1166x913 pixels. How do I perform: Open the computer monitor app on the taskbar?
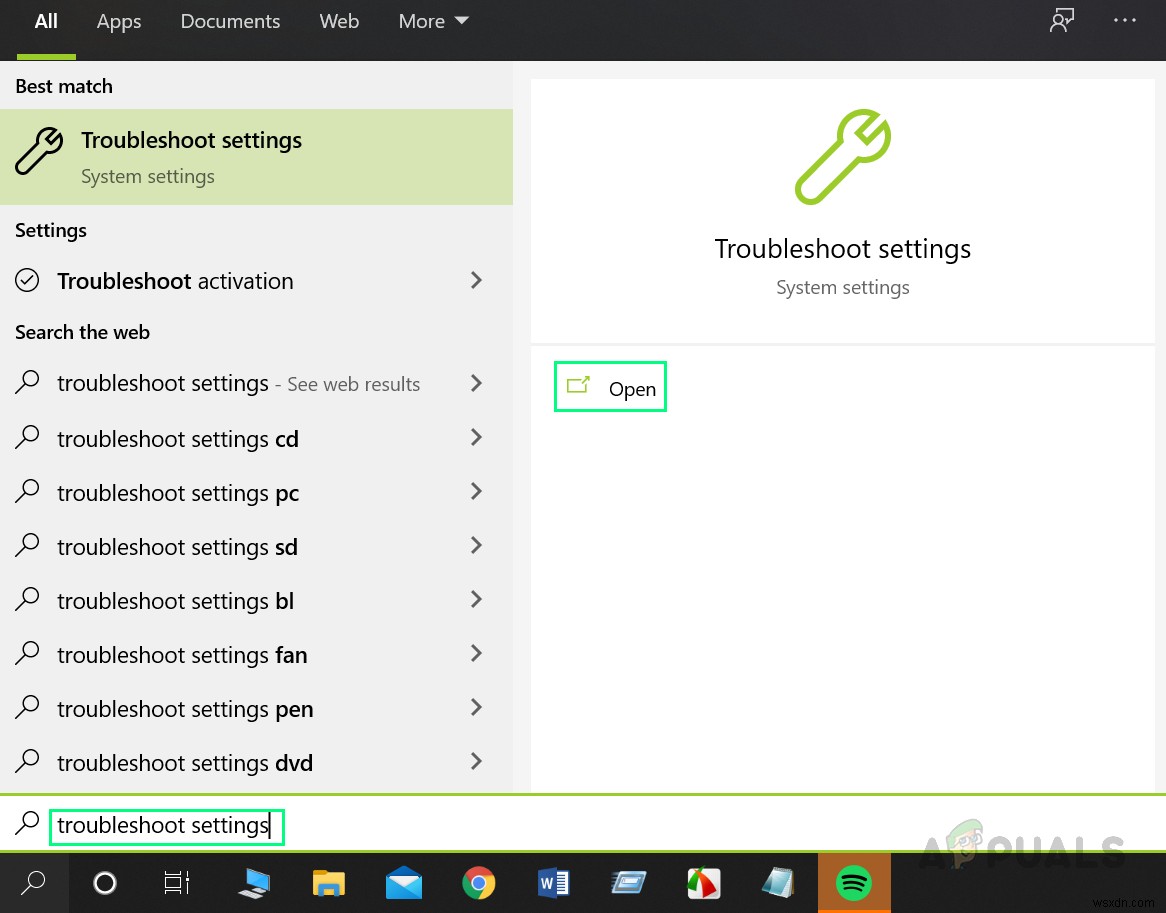point(254,883)
